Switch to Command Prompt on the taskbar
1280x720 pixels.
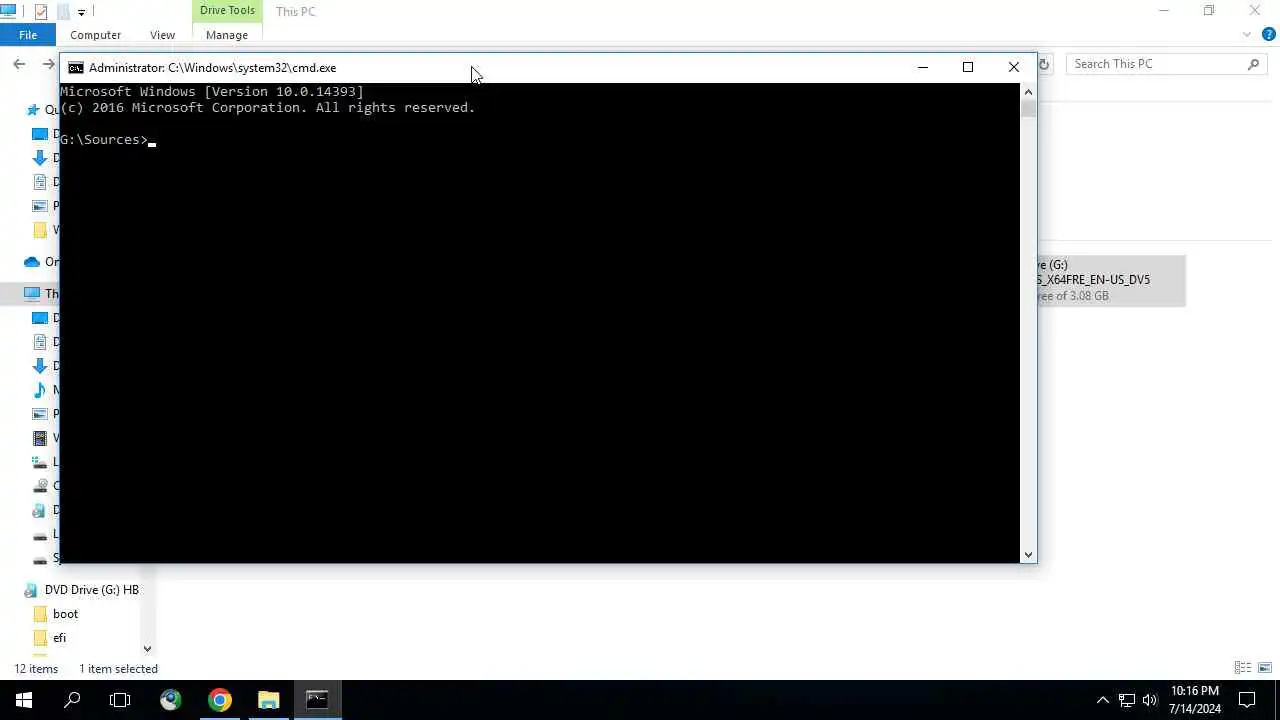coord(317,700)
